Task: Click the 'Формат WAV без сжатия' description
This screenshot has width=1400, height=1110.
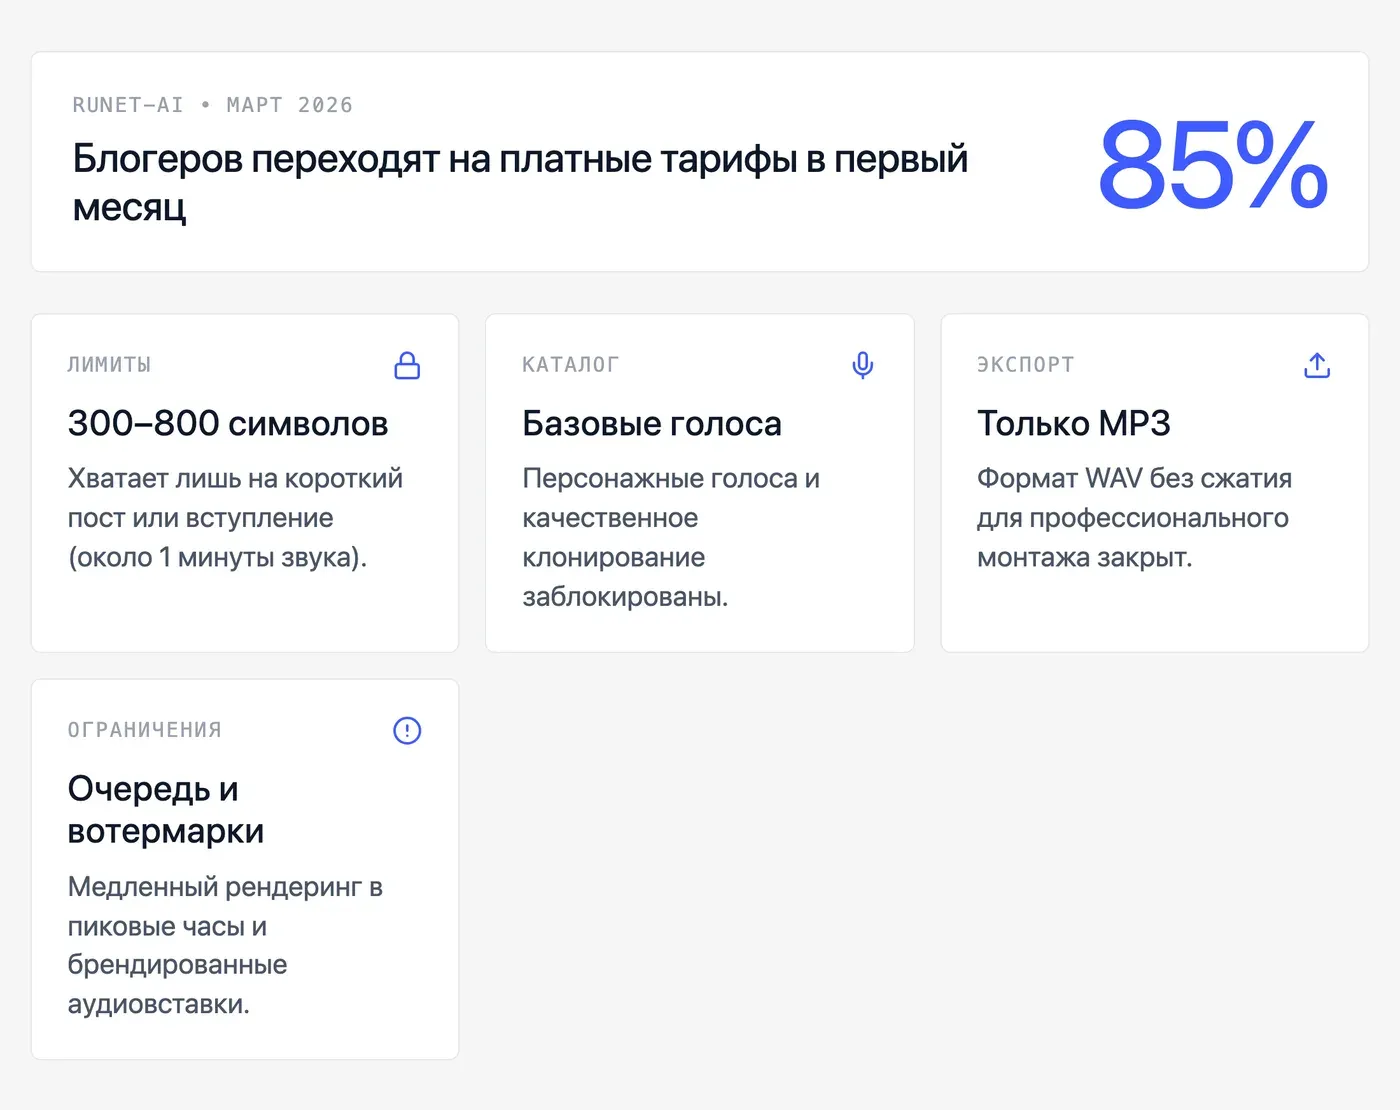Action: [1134, 518]
